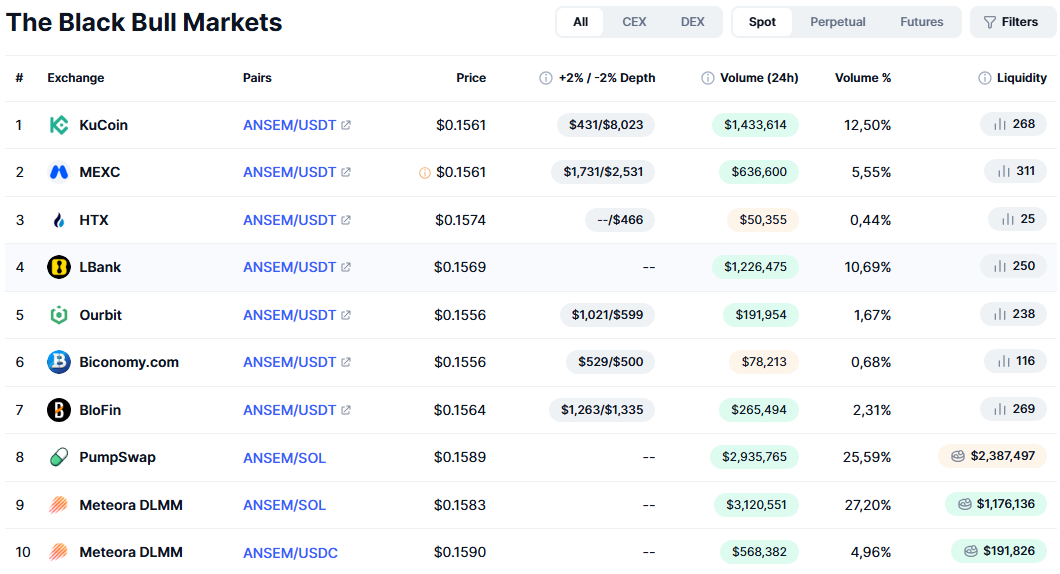
Task: Switch to the CEX tab
Action: [x=634, y=22]
